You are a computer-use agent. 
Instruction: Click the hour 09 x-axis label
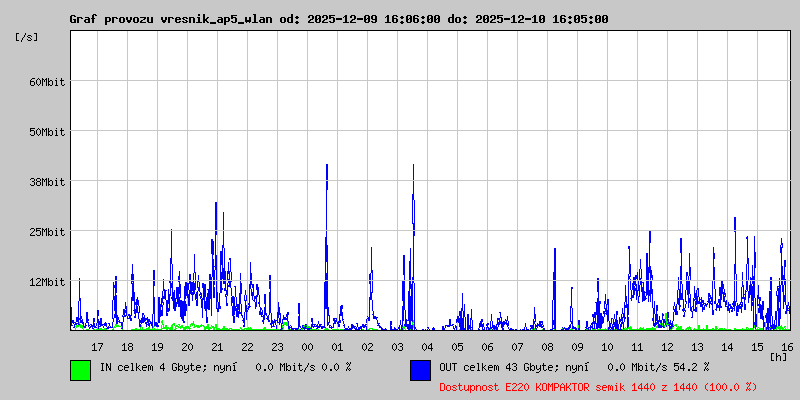[578, 347]
